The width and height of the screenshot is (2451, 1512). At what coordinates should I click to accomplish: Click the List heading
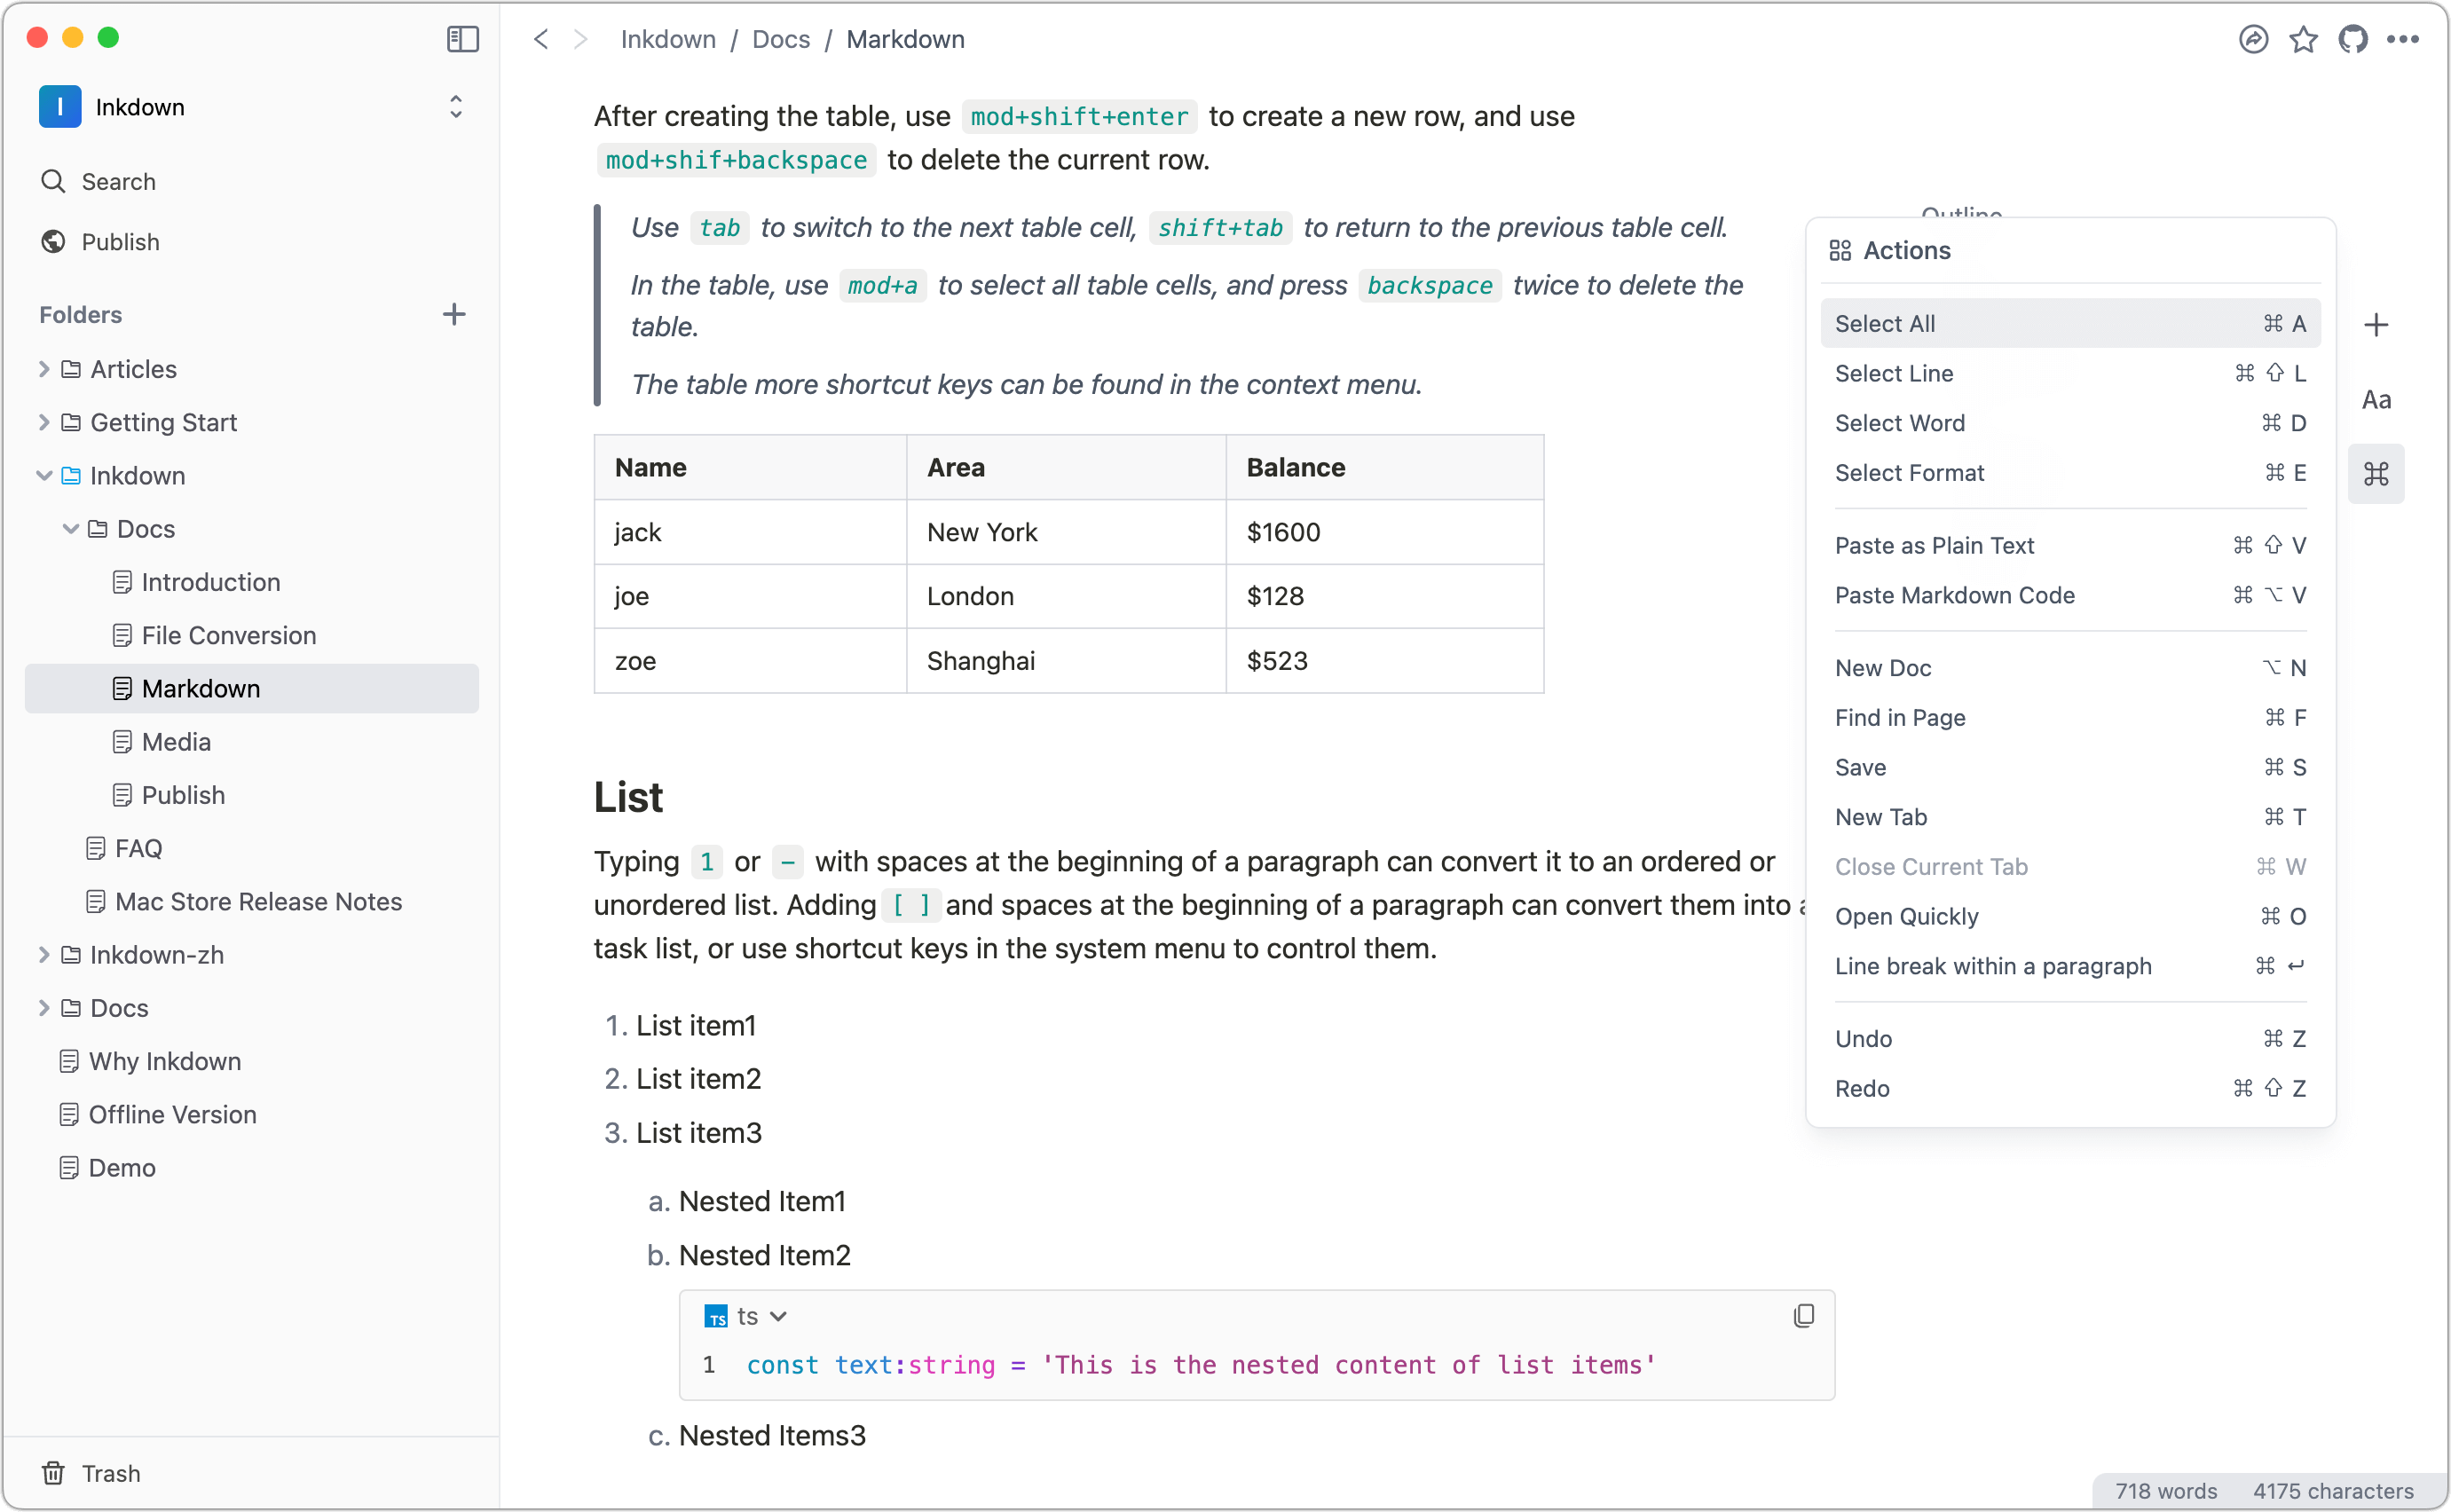tap(628, 797)
